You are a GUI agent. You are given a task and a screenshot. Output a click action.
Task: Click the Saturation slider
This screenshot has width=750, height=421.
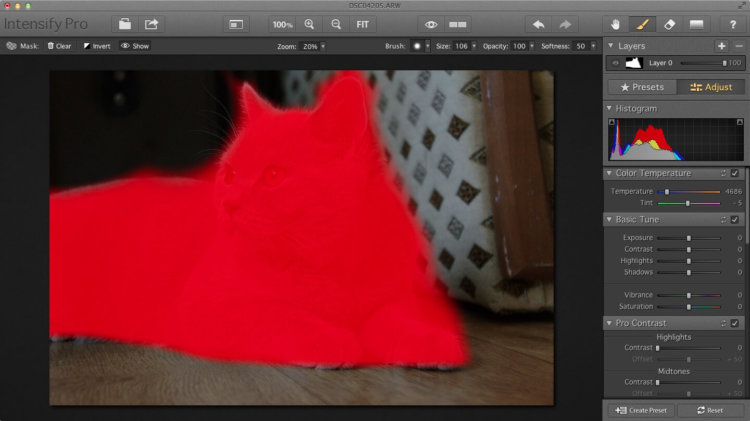(x=689, y=307)
